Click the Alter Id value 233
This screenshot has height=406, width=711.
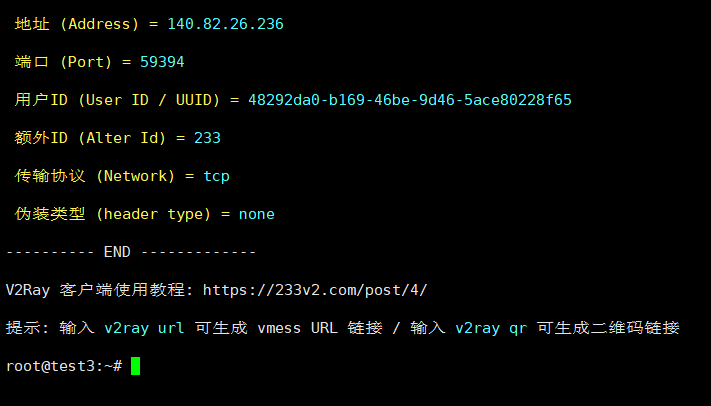tap(207, 138)
